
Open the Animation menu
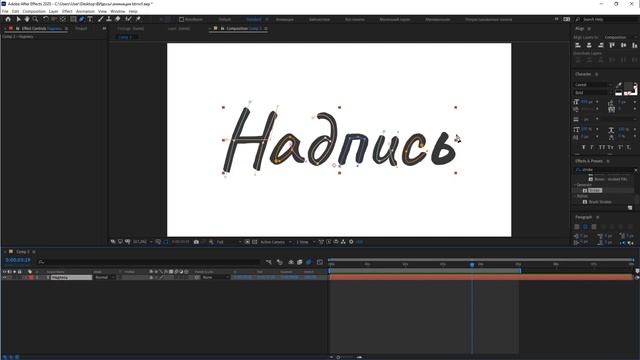[85, 11]
